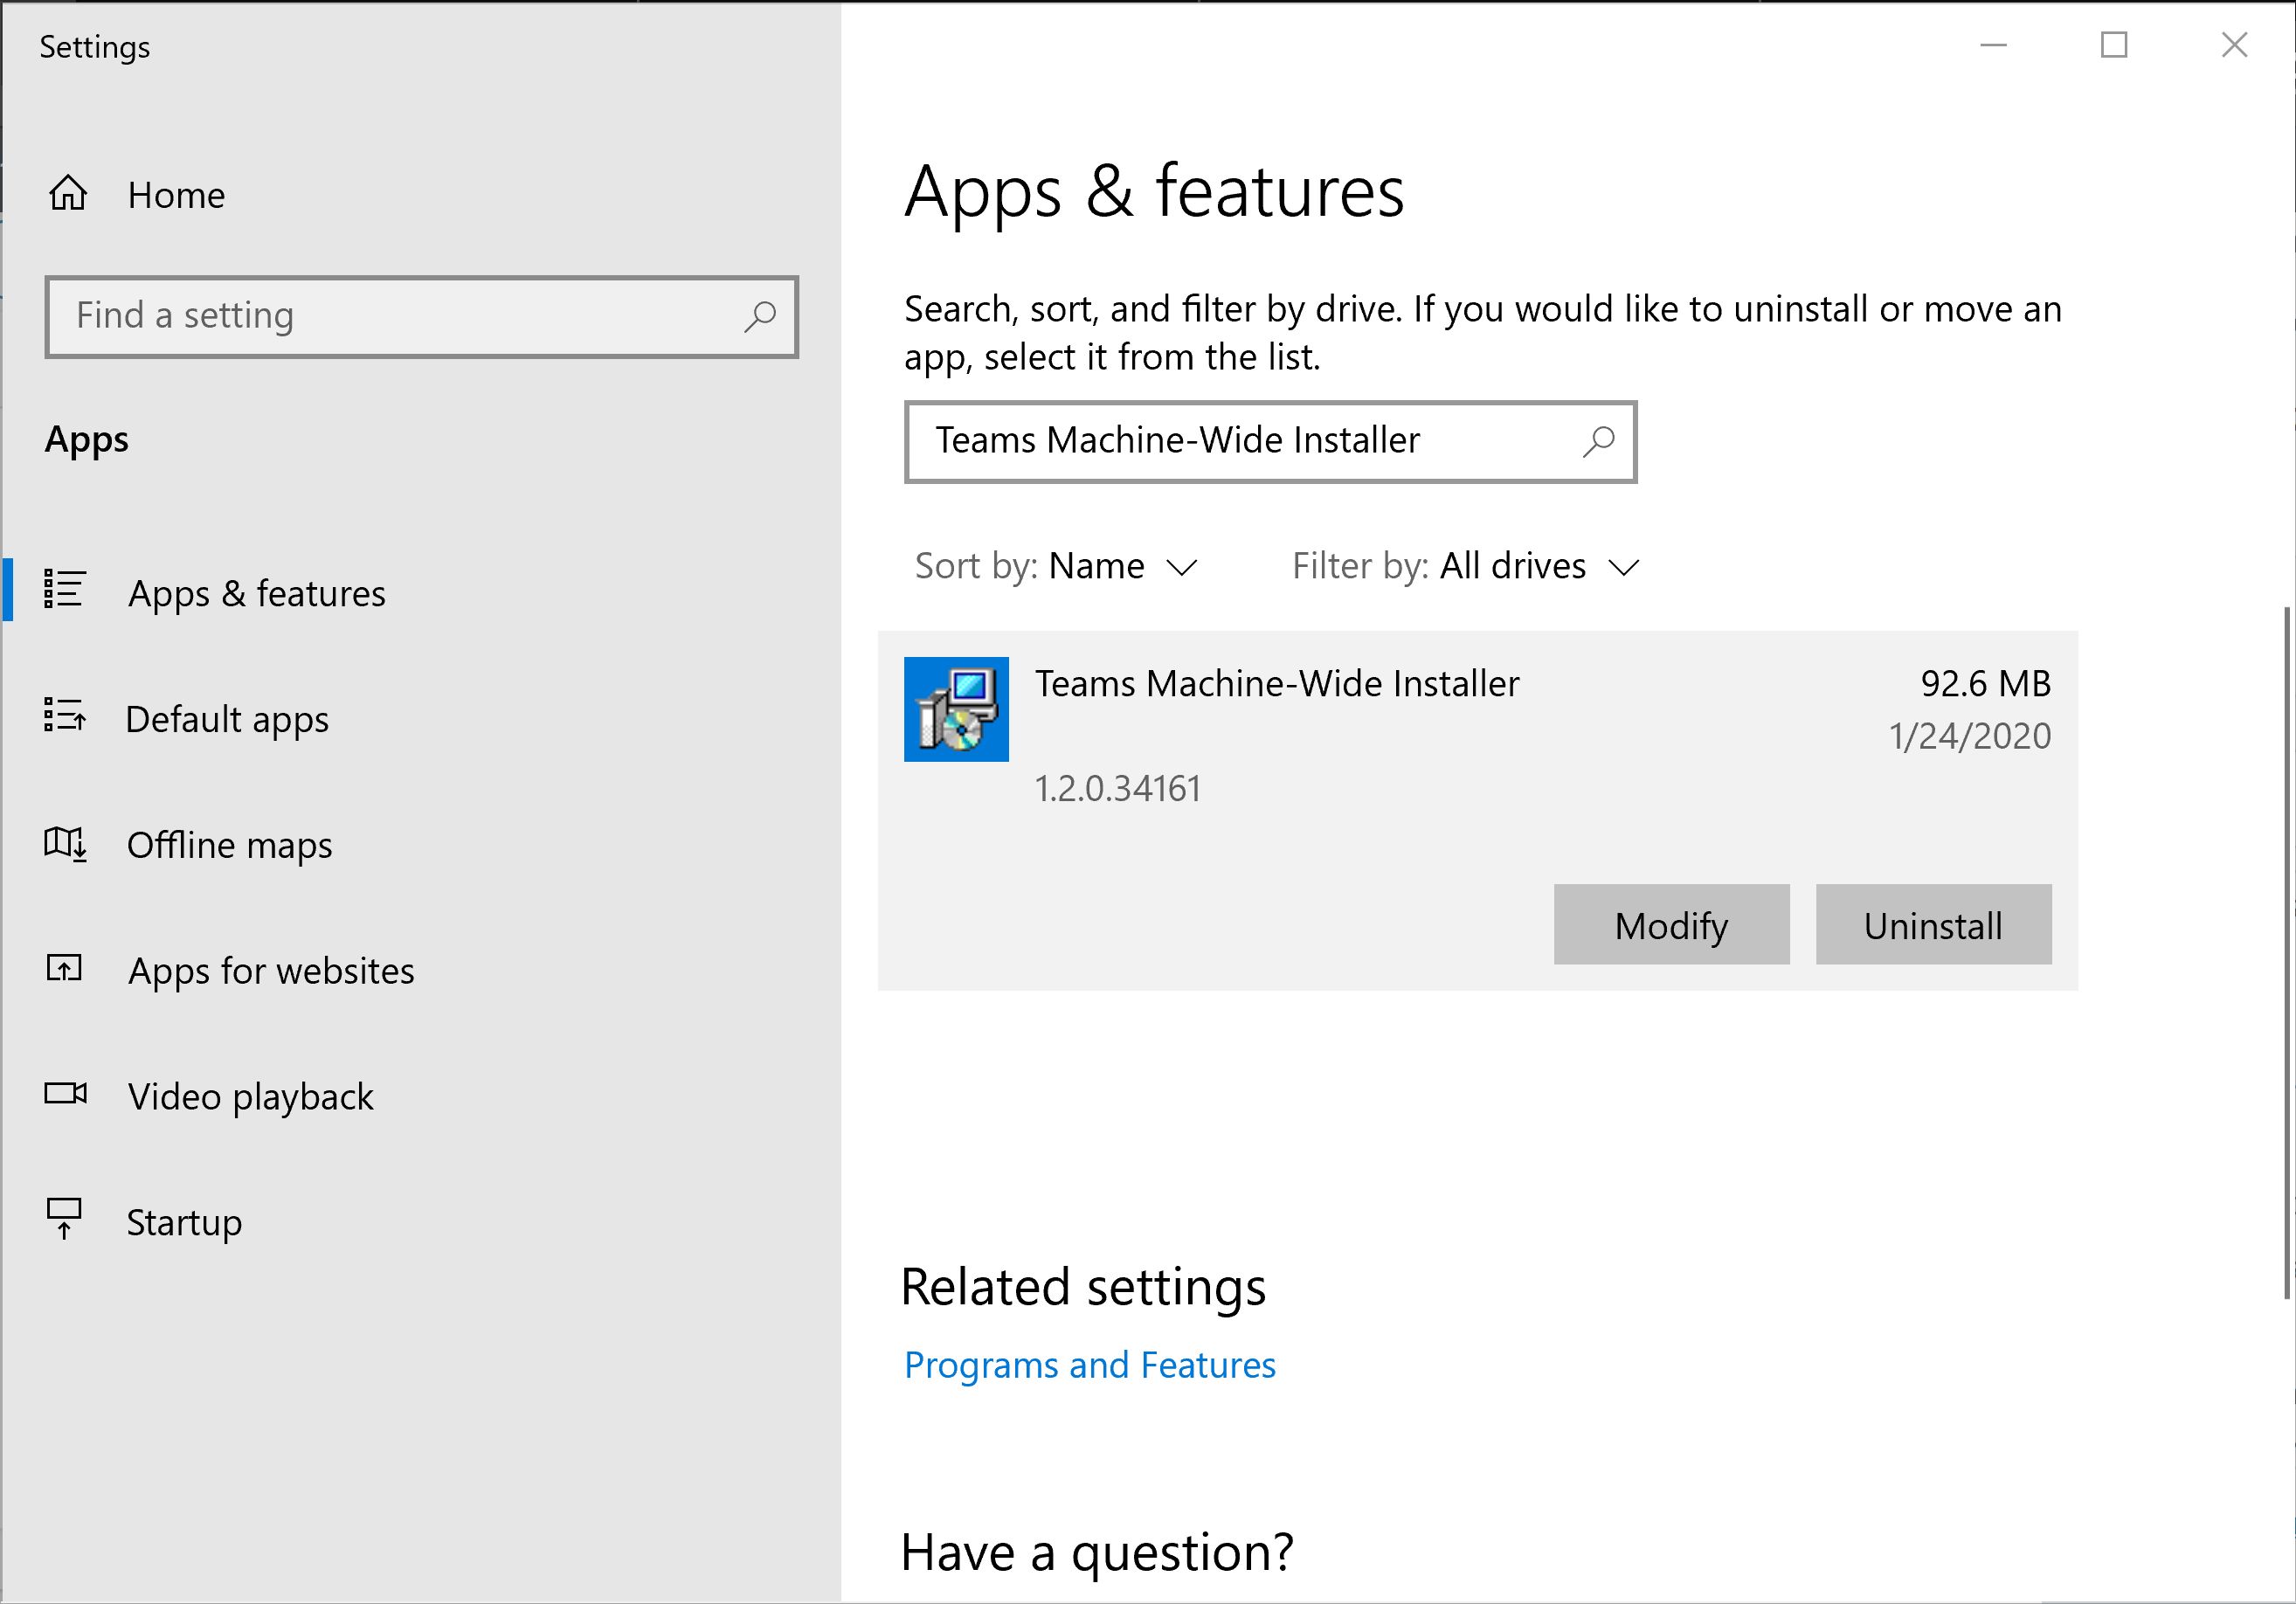Select the Apps for websites icon
Viewport: 2296px width, 1604px height.
point(65,970)
